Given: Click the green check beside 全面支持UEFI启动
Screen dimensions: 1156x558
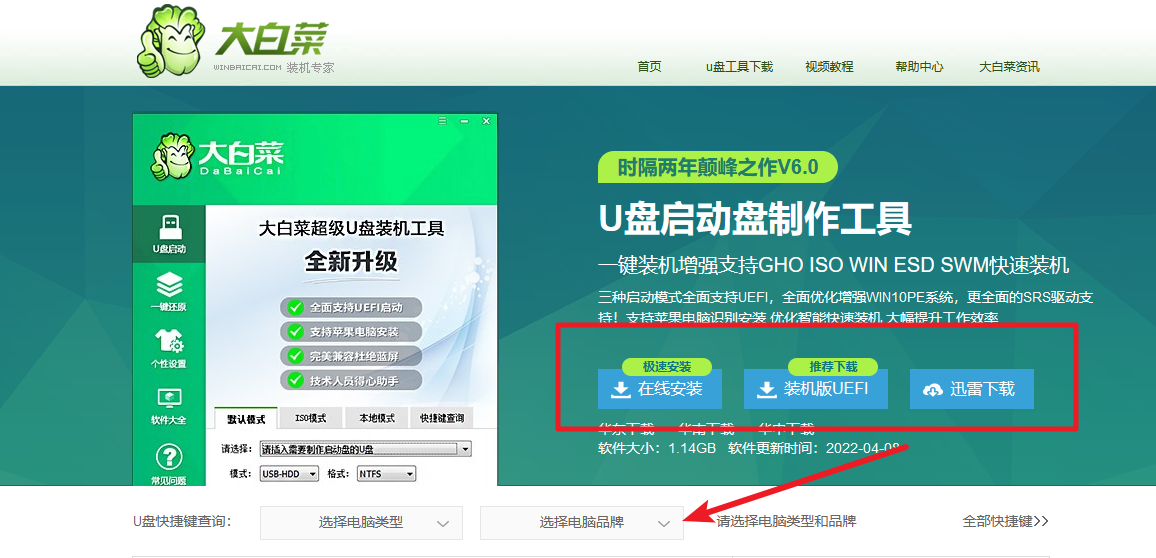Looking at the screenshot, I should 296,307.
